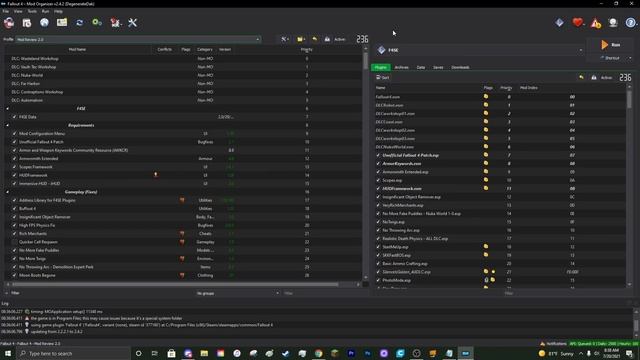Toggle the Moon Boots Begone checkbox
640x360 pixels.
pos(14,275)
